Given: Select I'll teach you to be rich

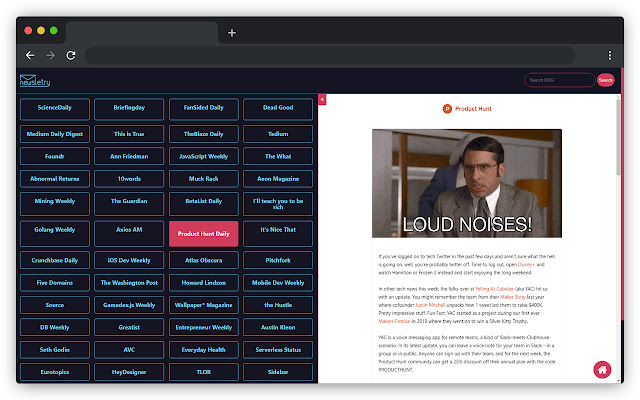Looking at the screenshot, I should [278, 204].
